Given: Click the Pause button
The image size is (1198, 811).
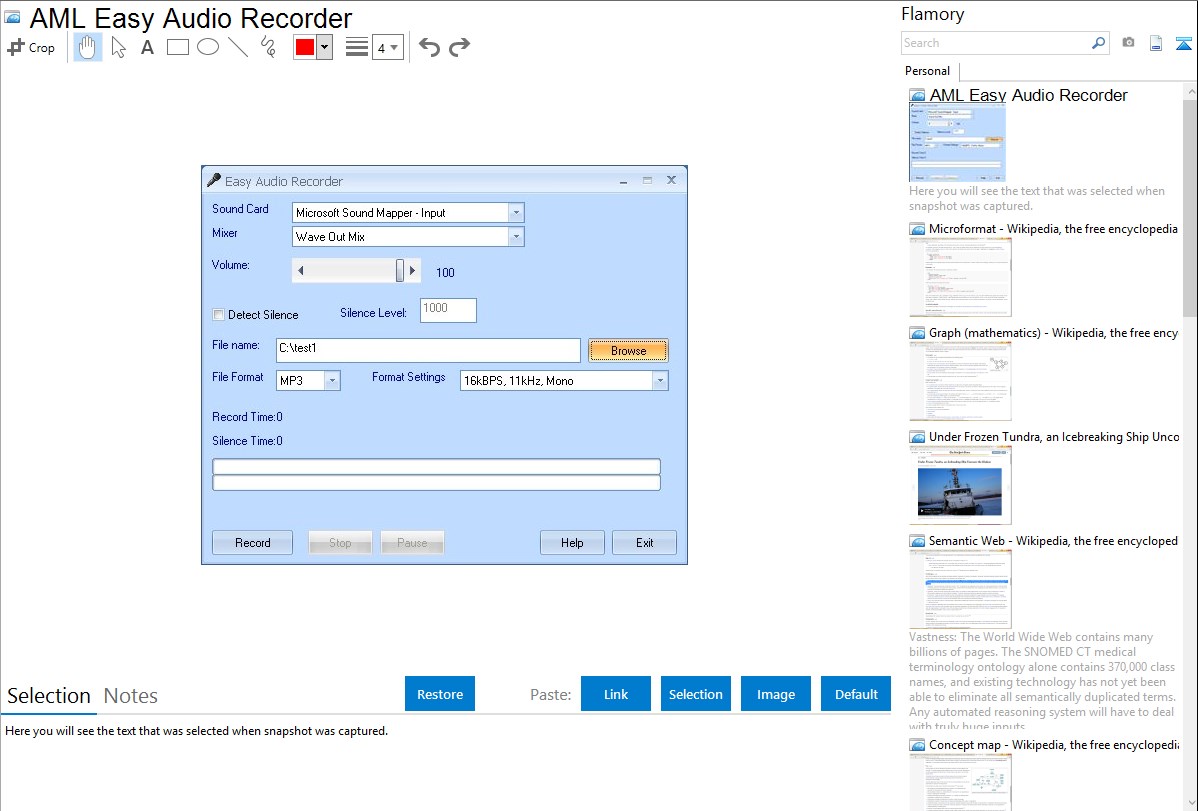Looking at the screenshot, I should (x=412, y=543).
